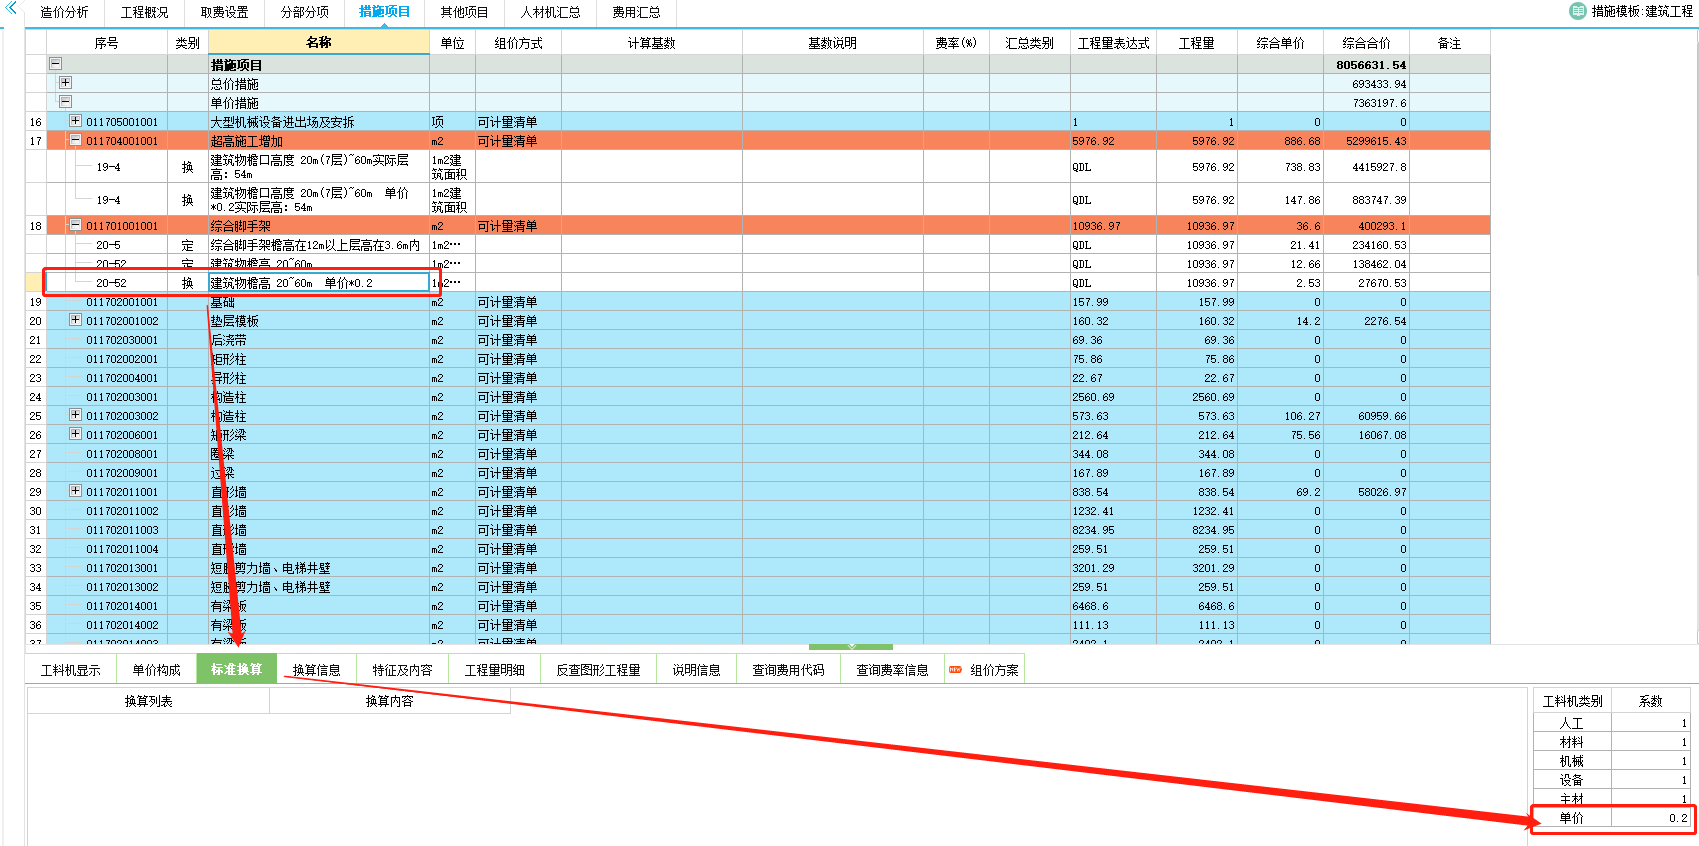Image resolution: width=1699 pixels, height=846 pixels.
Task: Open the 查询费用代码 tab
Action: (788, 670)
